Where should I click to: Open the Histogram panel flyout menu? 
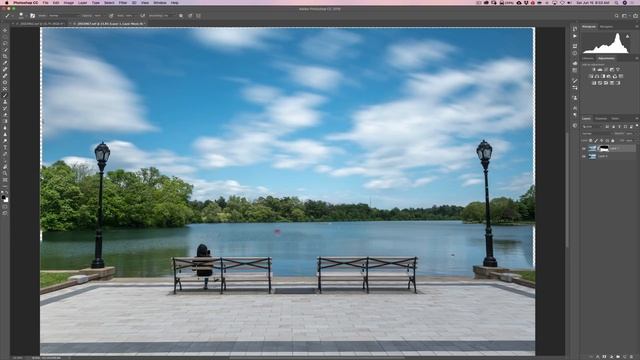pyautogui.click(x=637, y=26)
